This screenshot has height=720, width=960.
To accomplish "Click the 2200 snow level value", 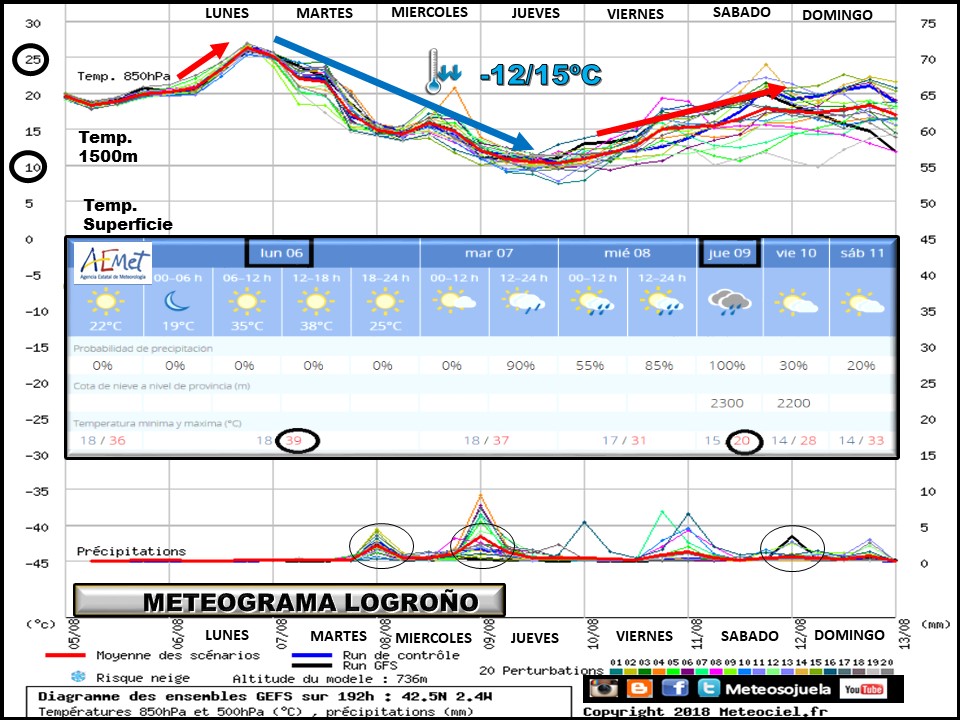I will tap(793, 403).
